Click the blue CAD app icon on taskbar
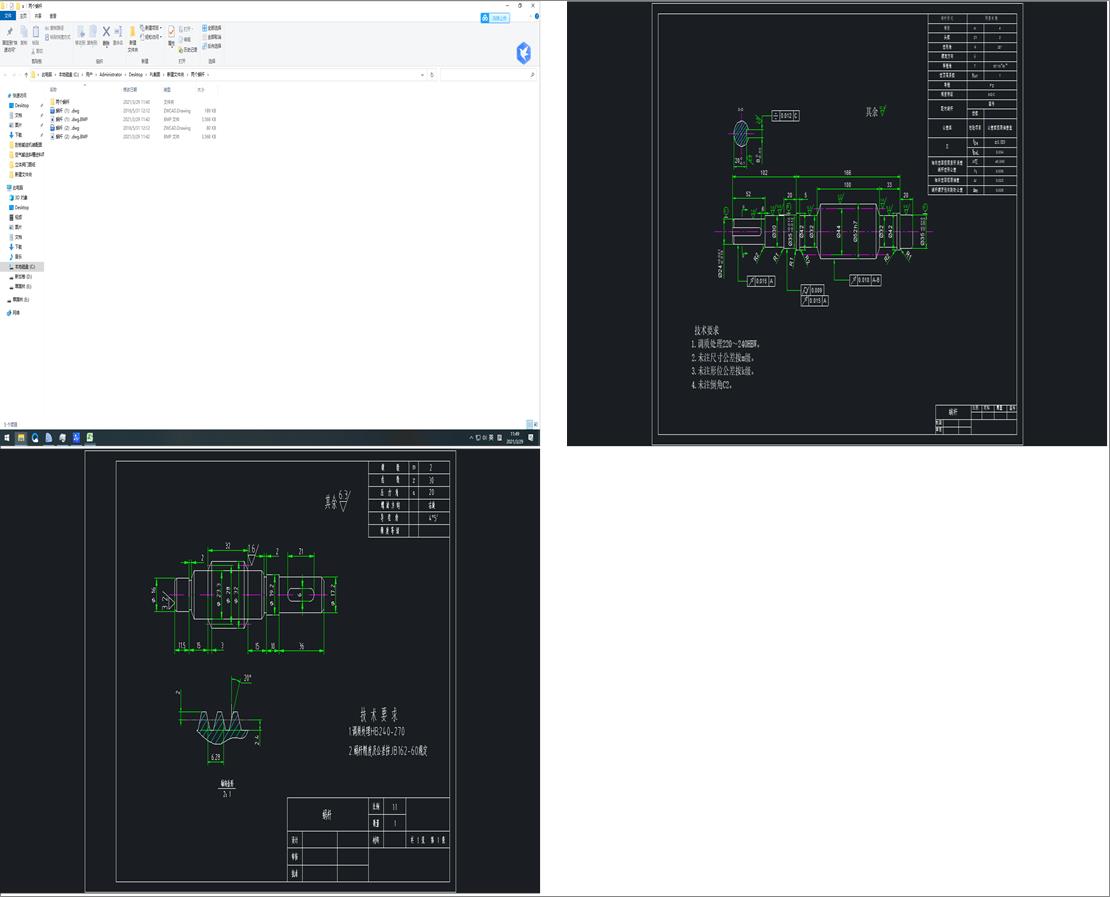Viewport: 1110px width, 897px height. click(x=76, y=438)
